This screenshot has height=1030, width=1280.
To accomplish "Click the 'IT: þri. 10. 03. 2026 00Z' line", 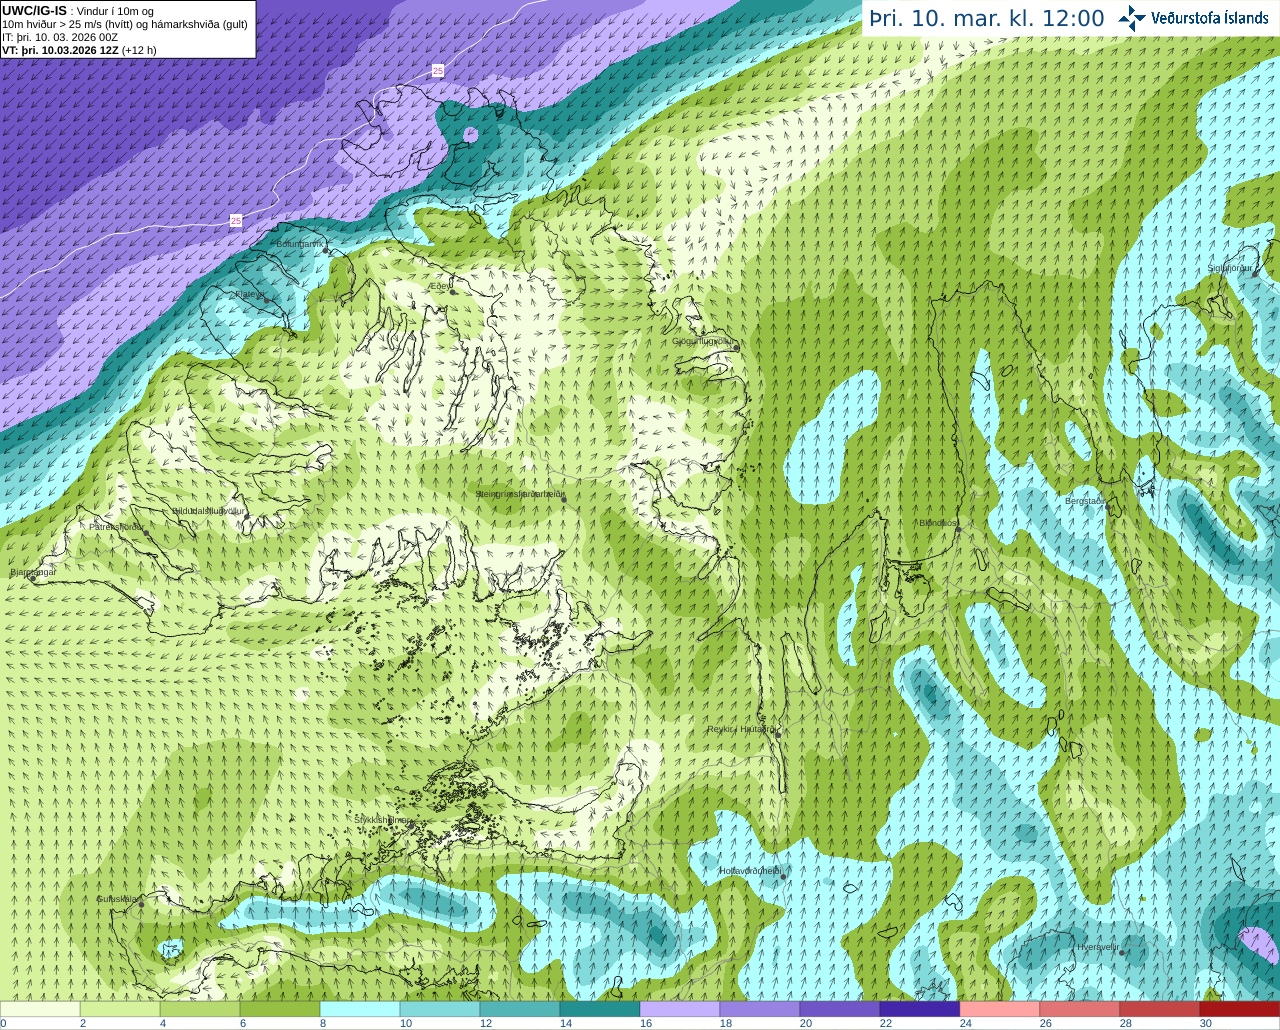I will [60, 37].
